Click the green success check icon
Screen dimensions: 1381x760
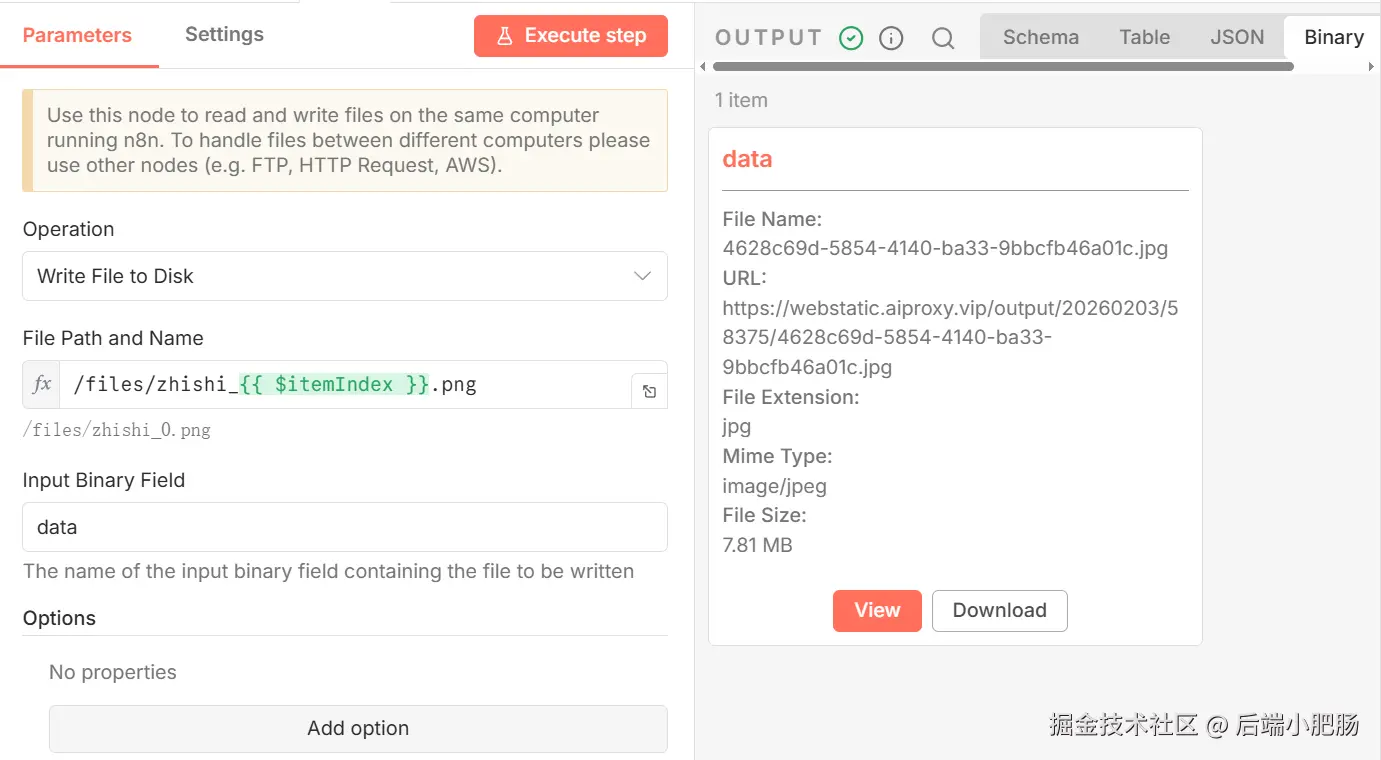point(851,38)
